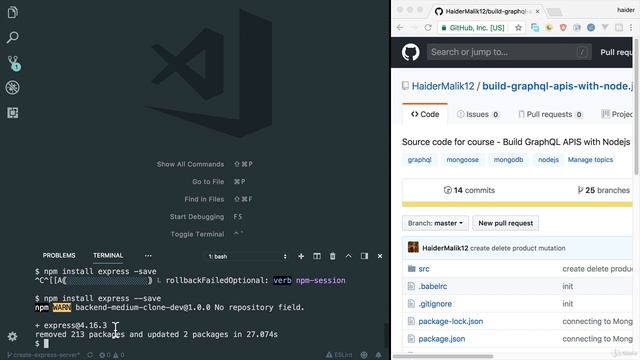This screenshot has width=640, height=360.
Task: Bookmark the page with star icon
Action: (518, 28)
